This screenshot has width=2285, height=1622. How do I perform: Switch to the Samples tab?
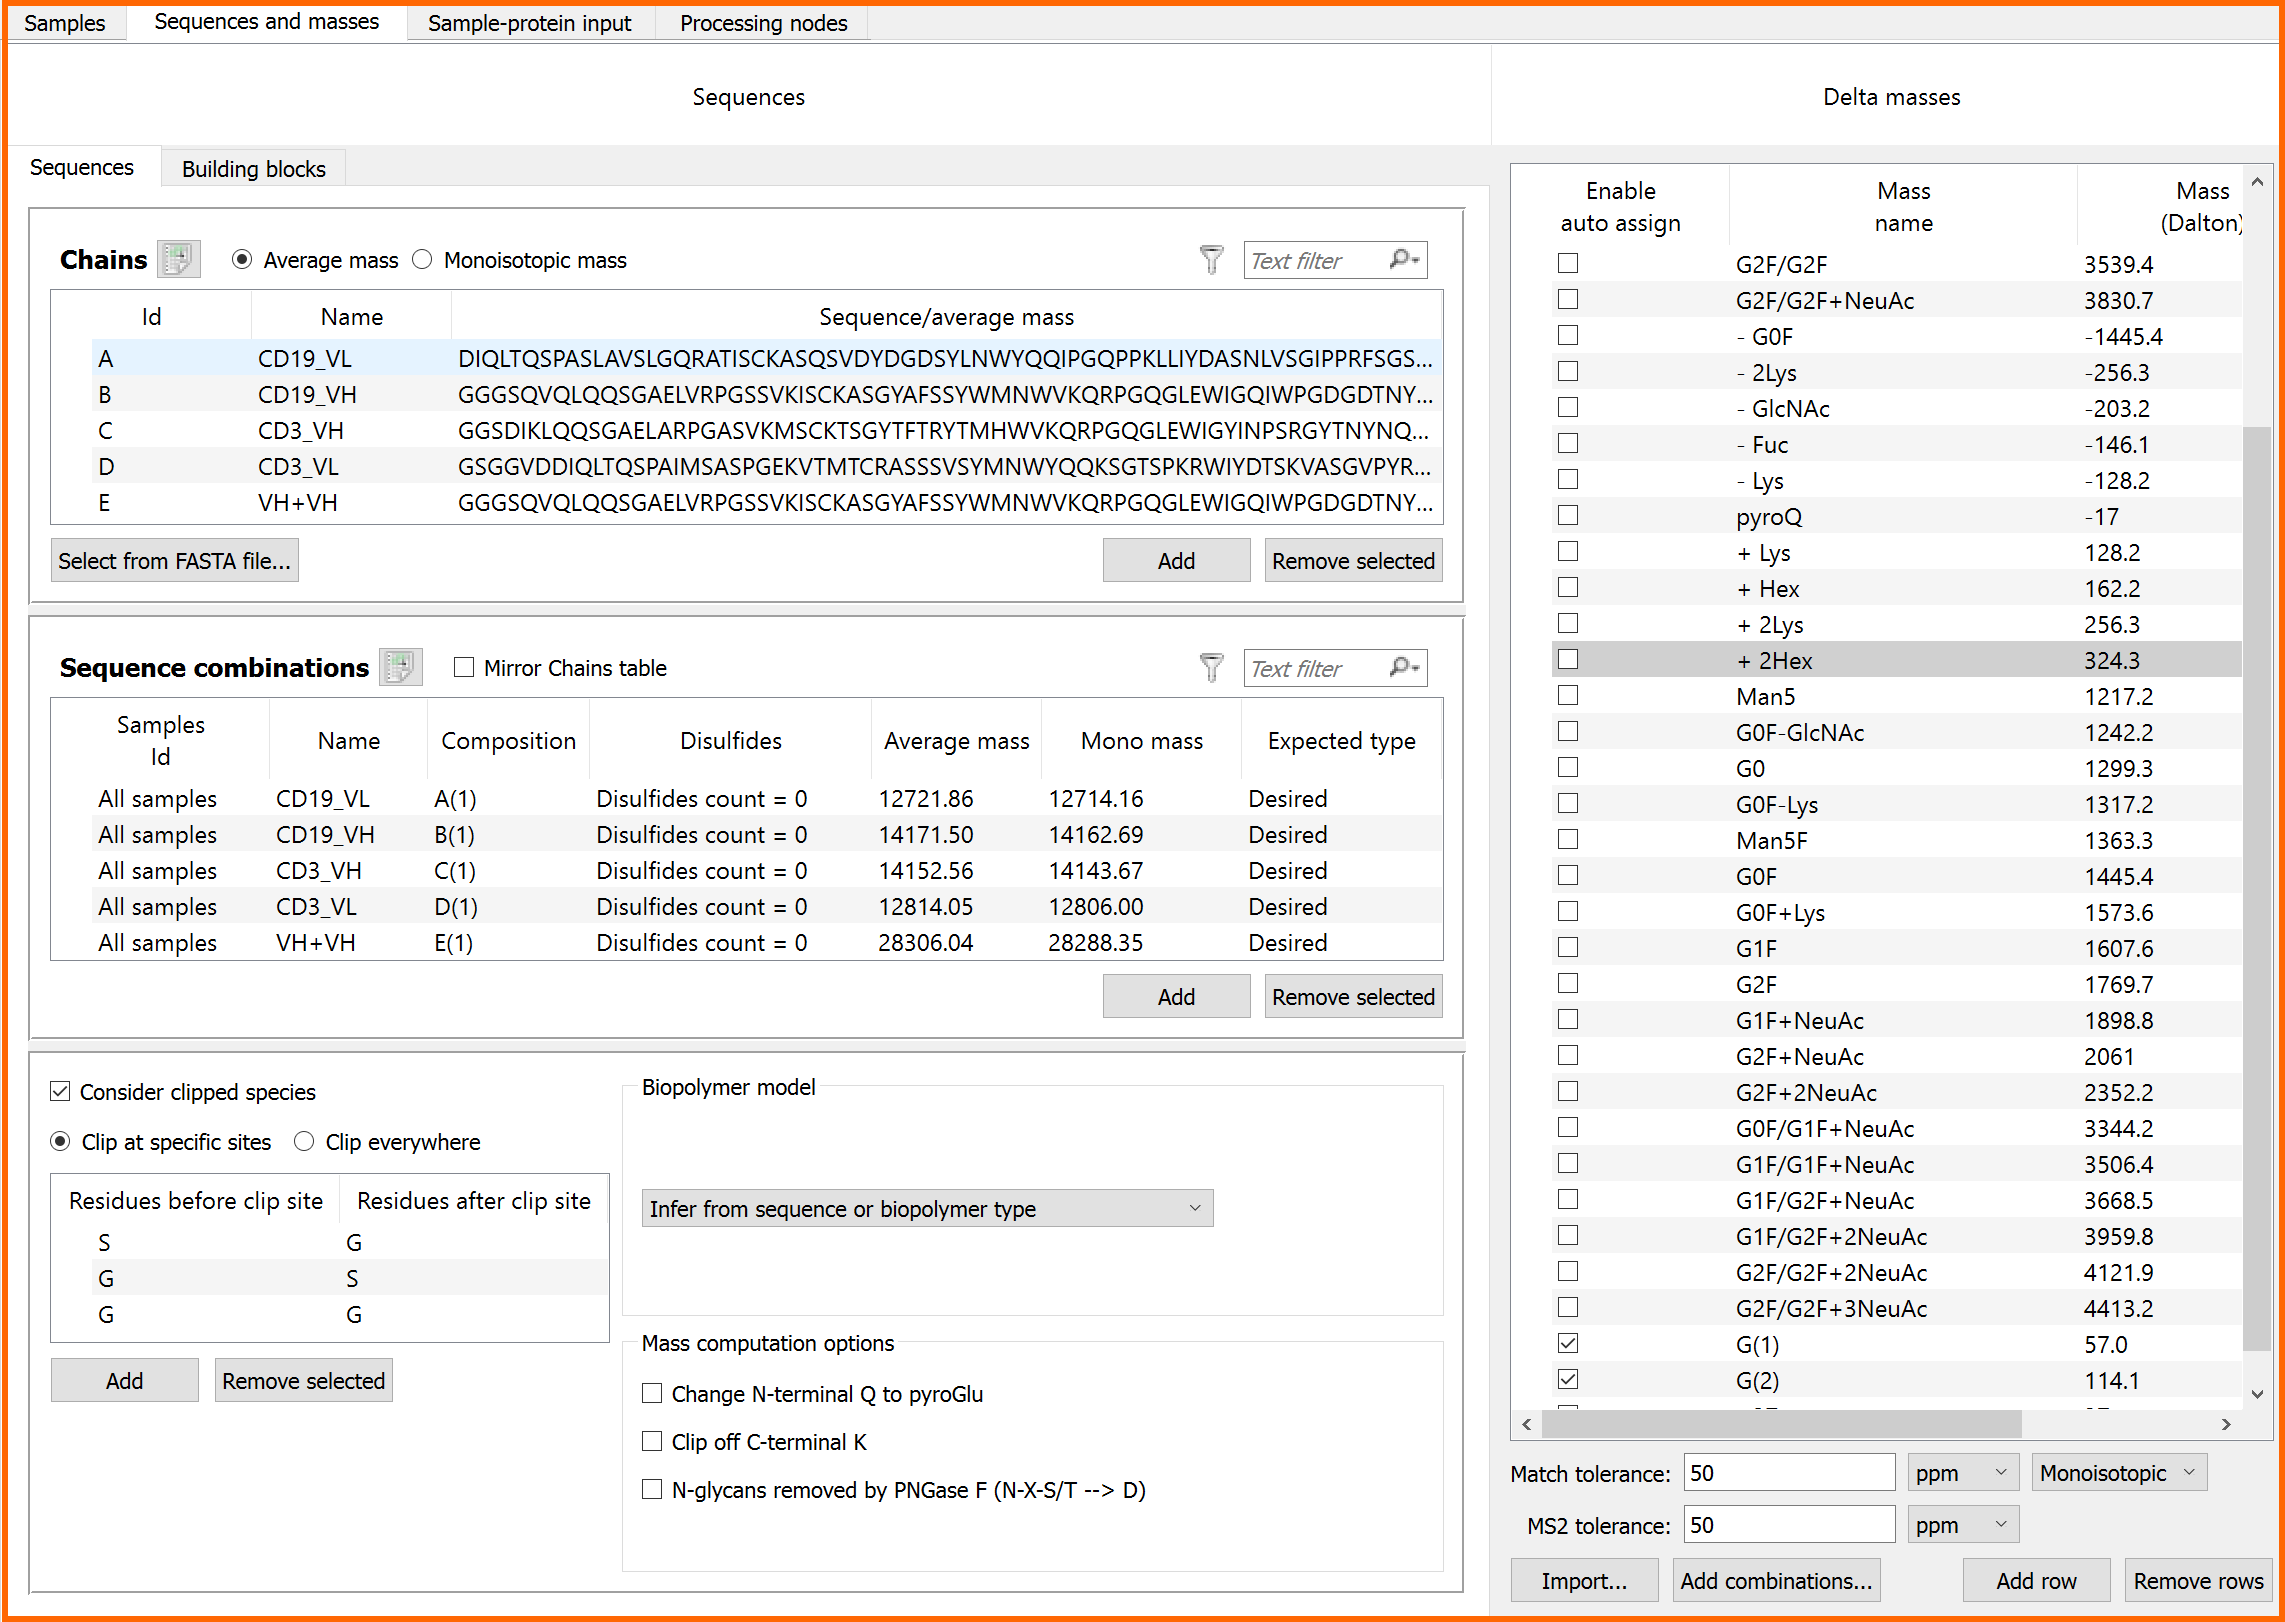click(65, 23)
